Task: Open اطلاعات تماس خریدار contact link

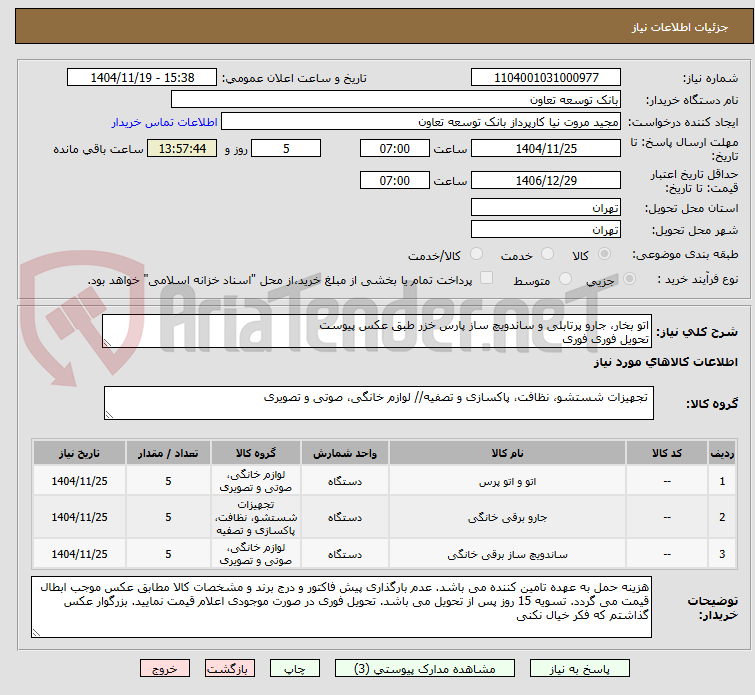Action: click(165, 122)
